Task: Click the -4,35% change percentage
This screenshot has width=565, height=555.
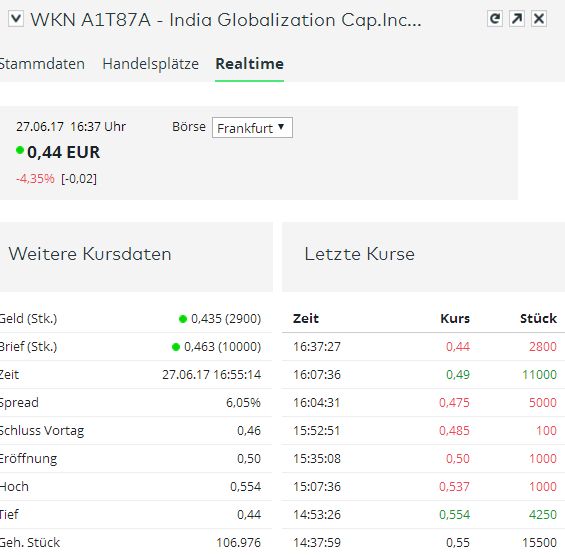Action: (x=35, y=178)
